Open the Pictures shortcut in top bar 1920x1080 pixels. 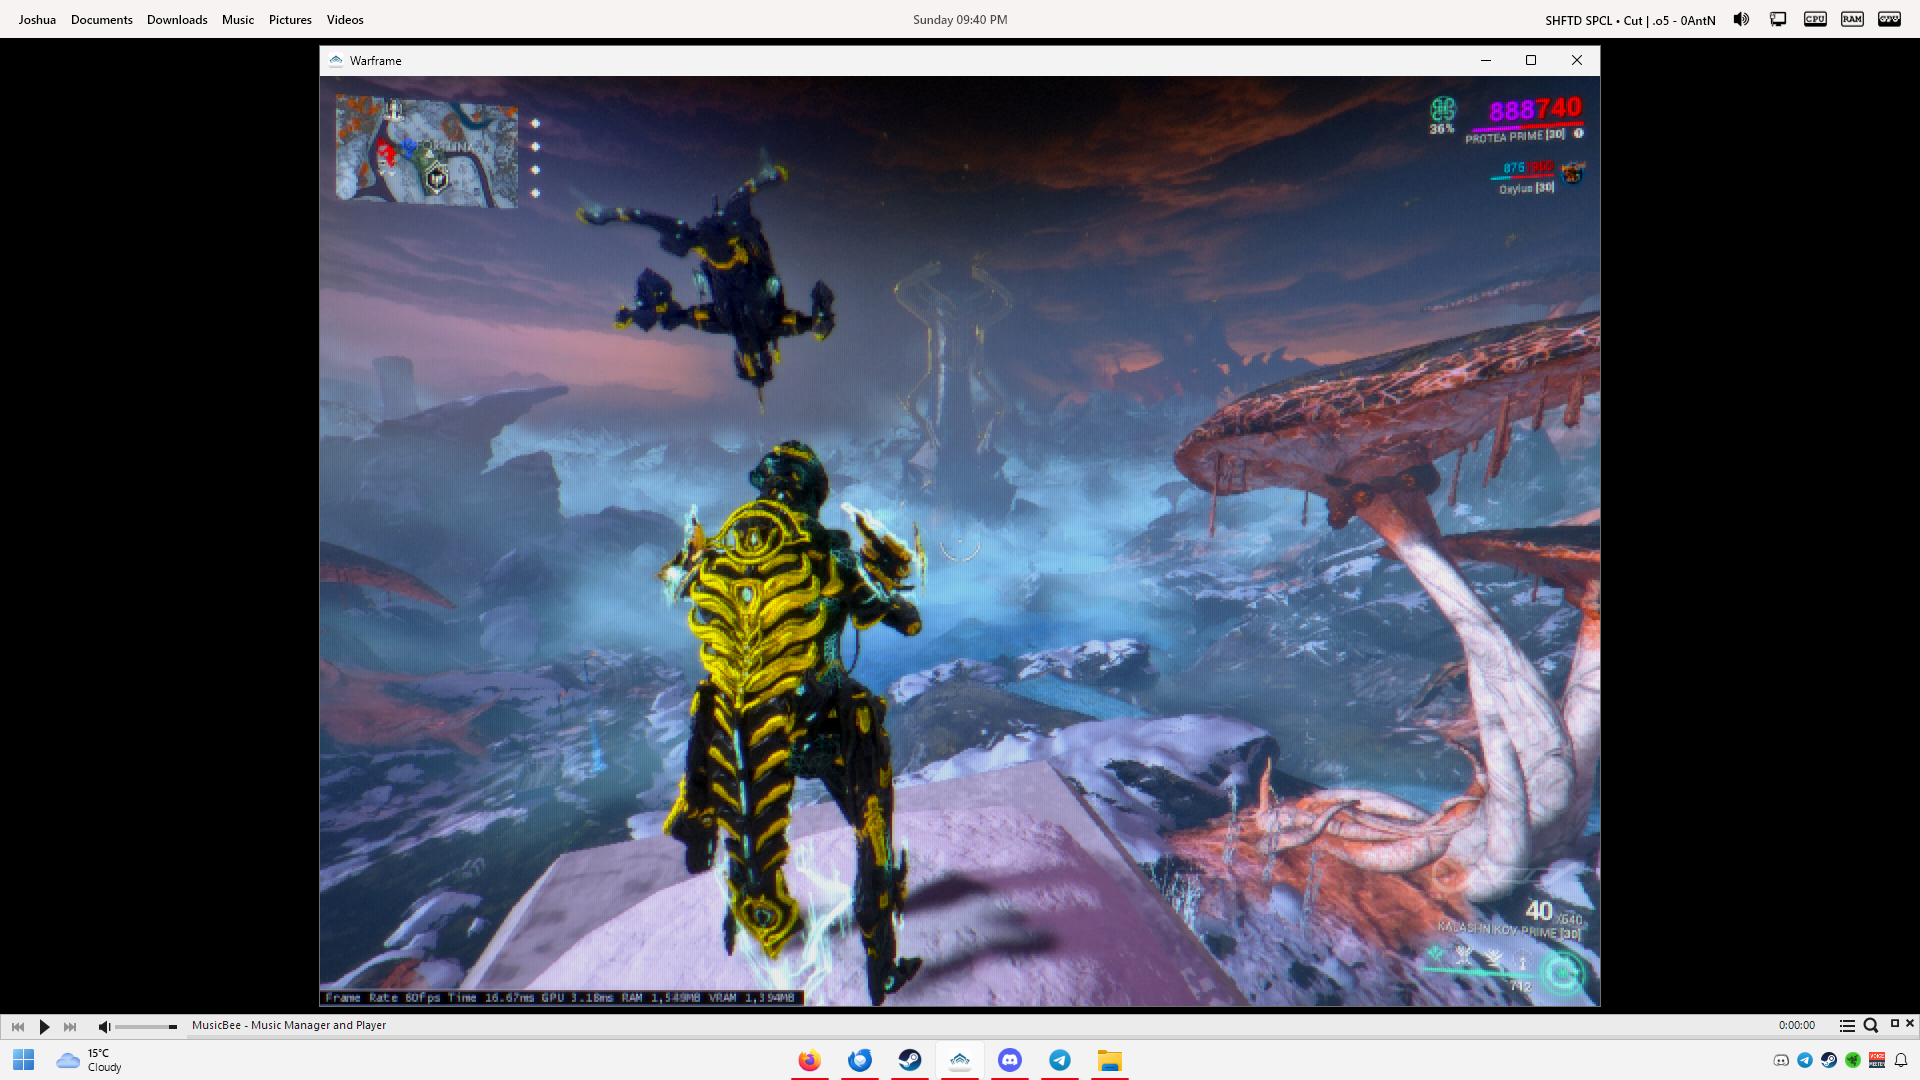pyautogui.click(x=290, y=20)
